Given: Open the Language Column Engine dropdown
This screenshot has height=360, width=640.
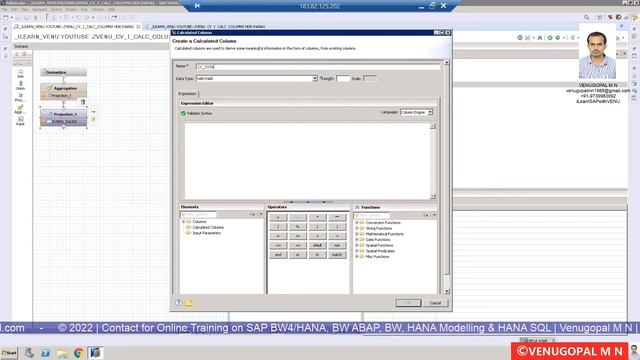Looking at the screenshot, I should pos(430,112).
